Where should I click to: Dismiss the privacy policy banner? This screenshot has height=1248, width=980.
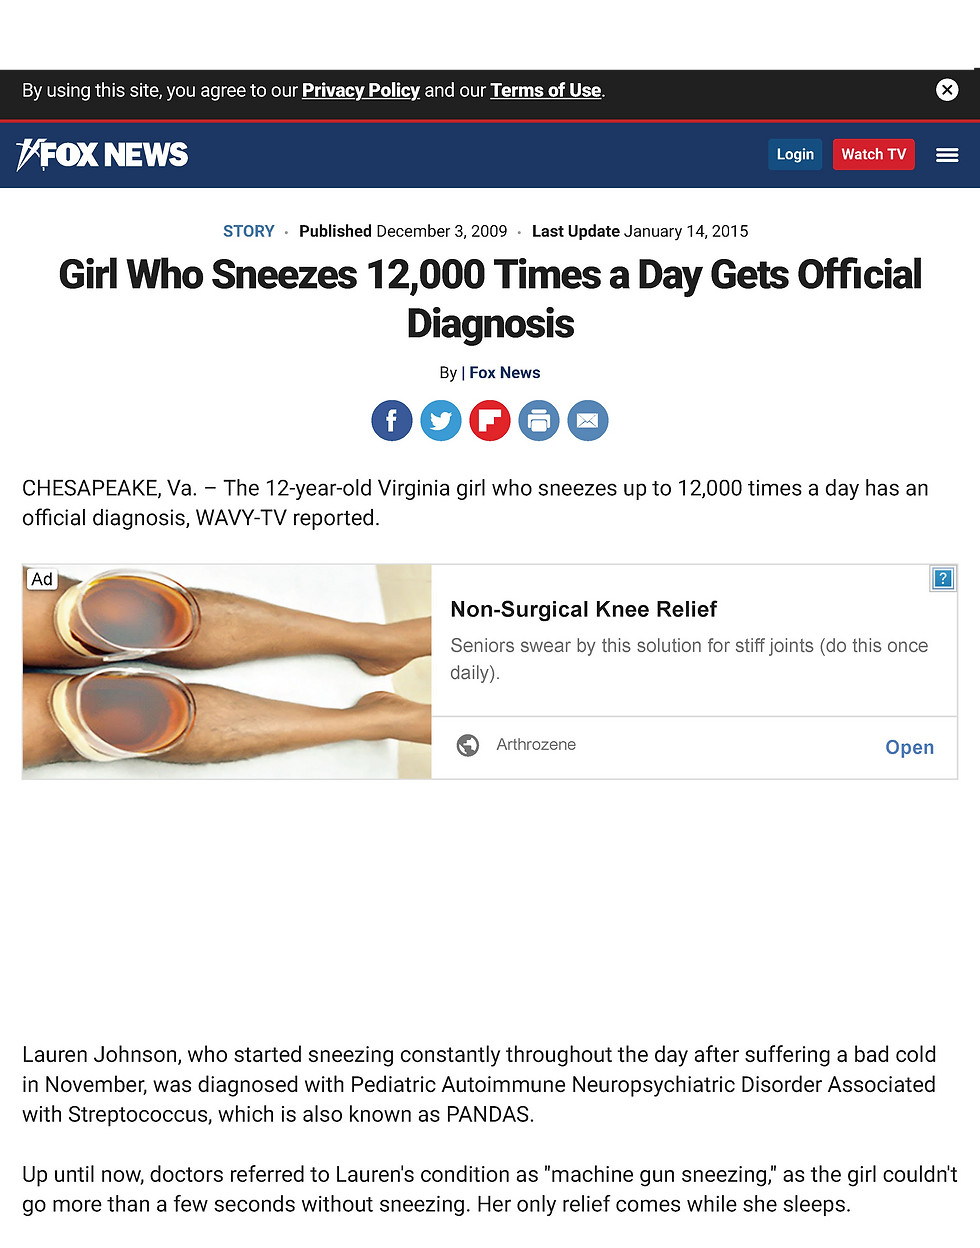pos(947,90)
